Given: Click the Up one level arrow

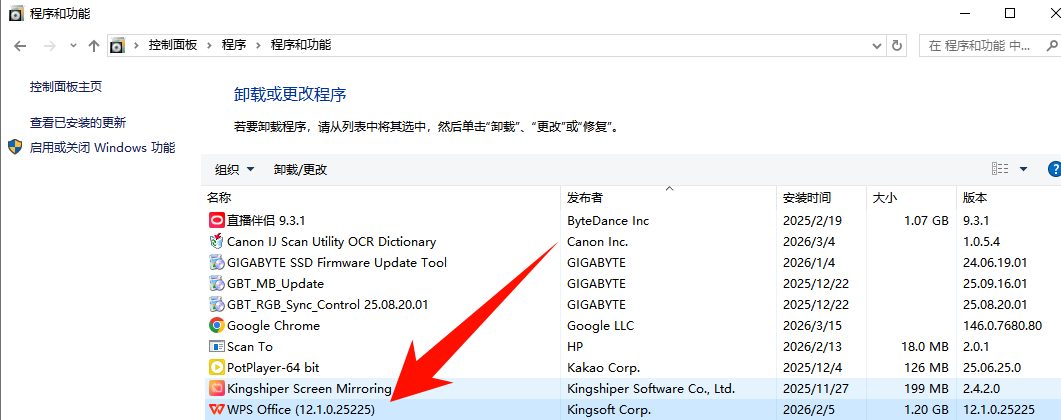Looking at the screenshot, I should point(93,46).
